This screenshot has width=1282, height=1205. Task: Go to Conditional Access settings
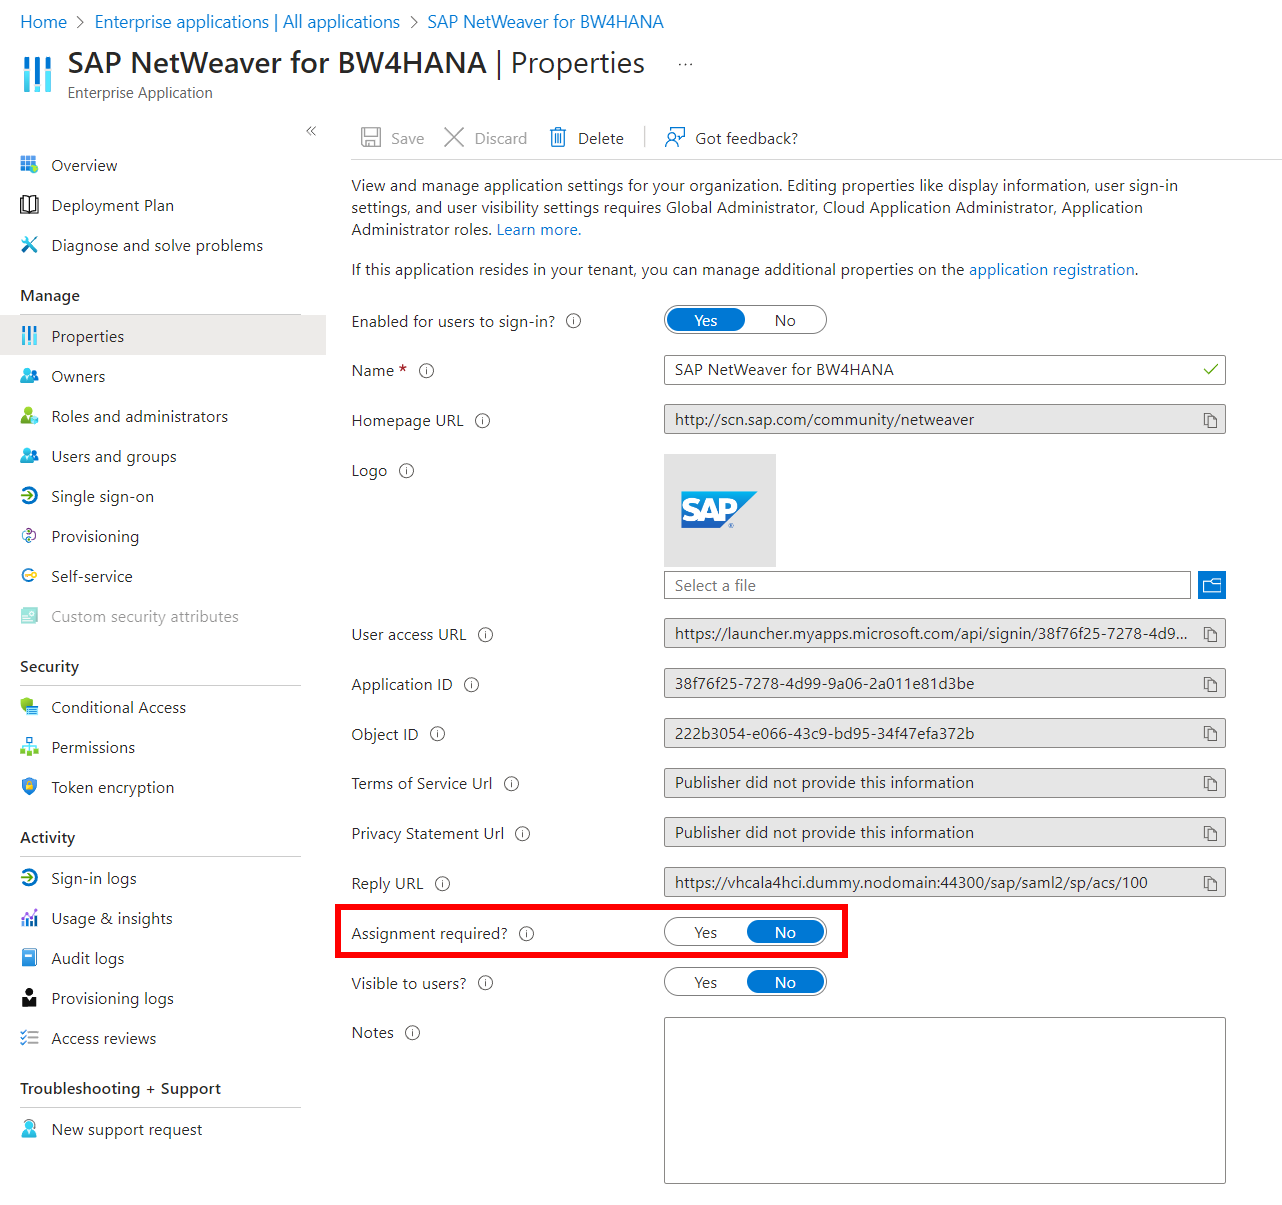[x=118, y=708]
